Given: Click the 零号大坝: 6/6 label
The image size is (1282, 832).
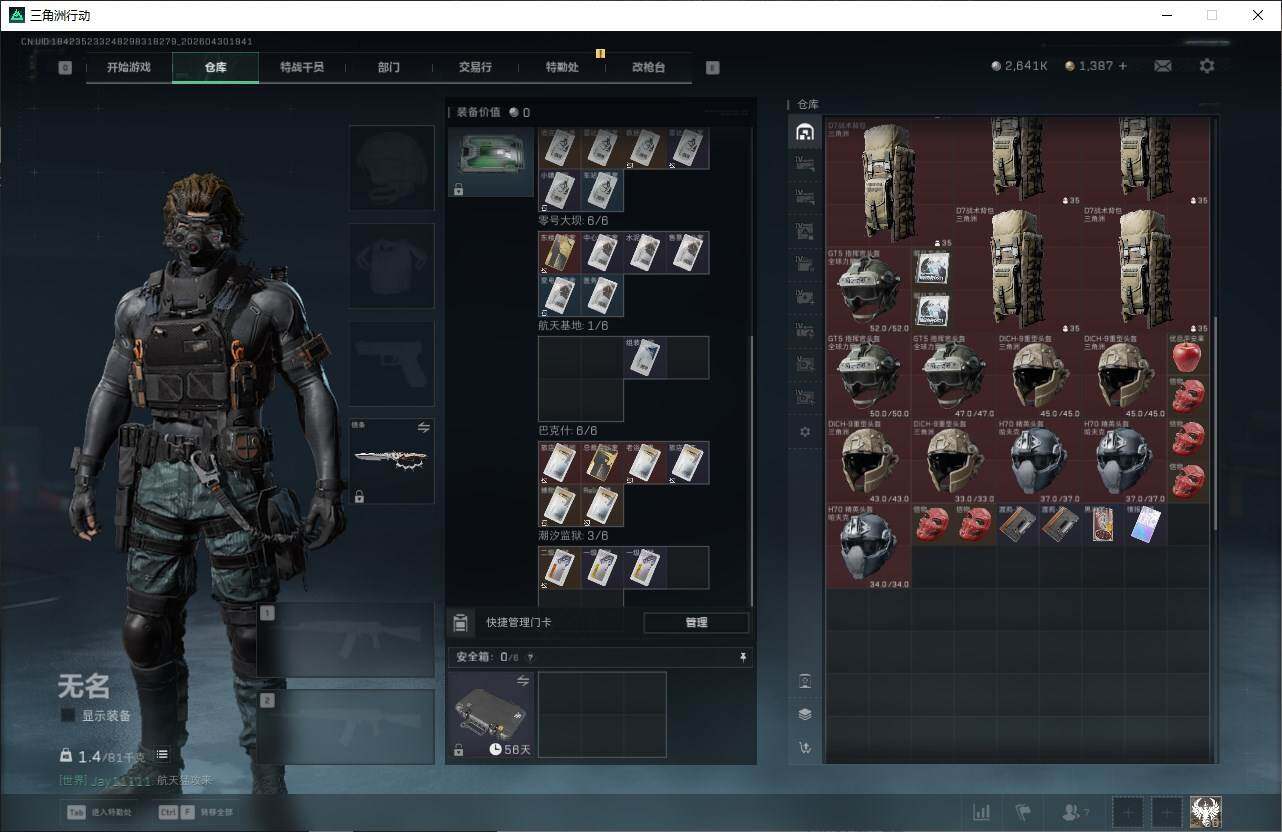Looking at the screenshot, I should pyautogui.click(x=573, y=220).
